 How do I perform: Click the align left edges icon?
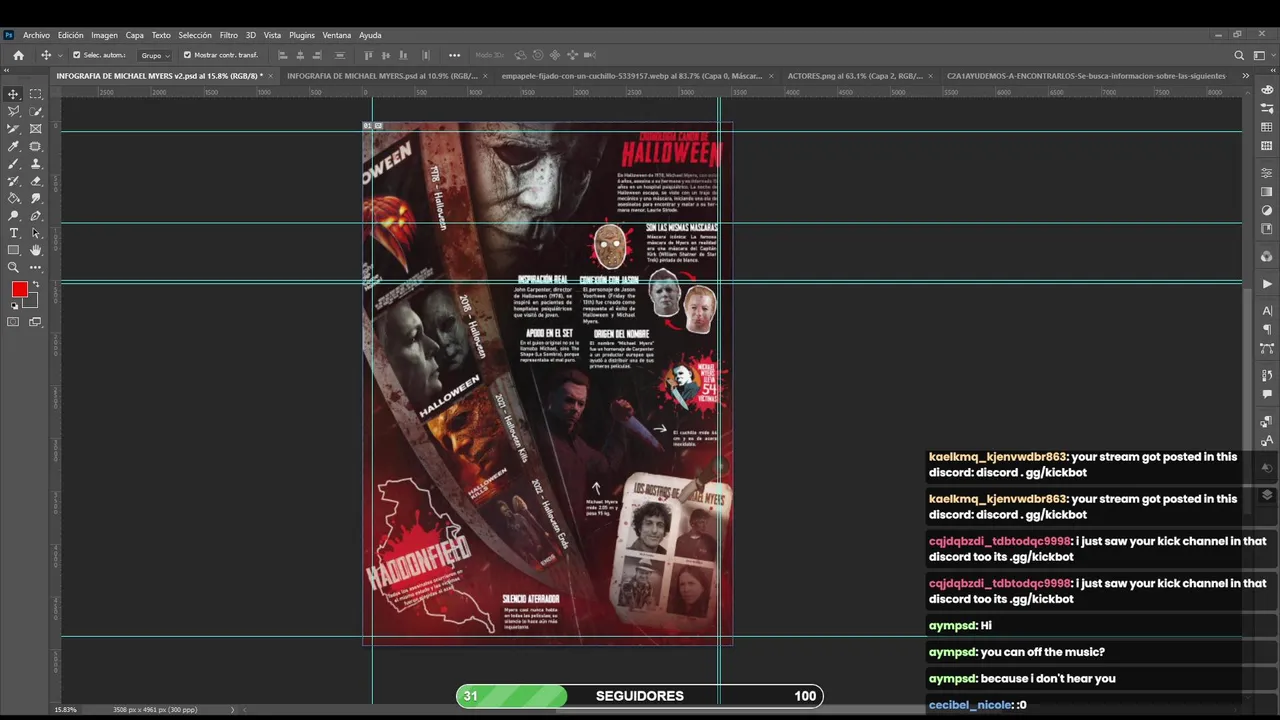283,55
